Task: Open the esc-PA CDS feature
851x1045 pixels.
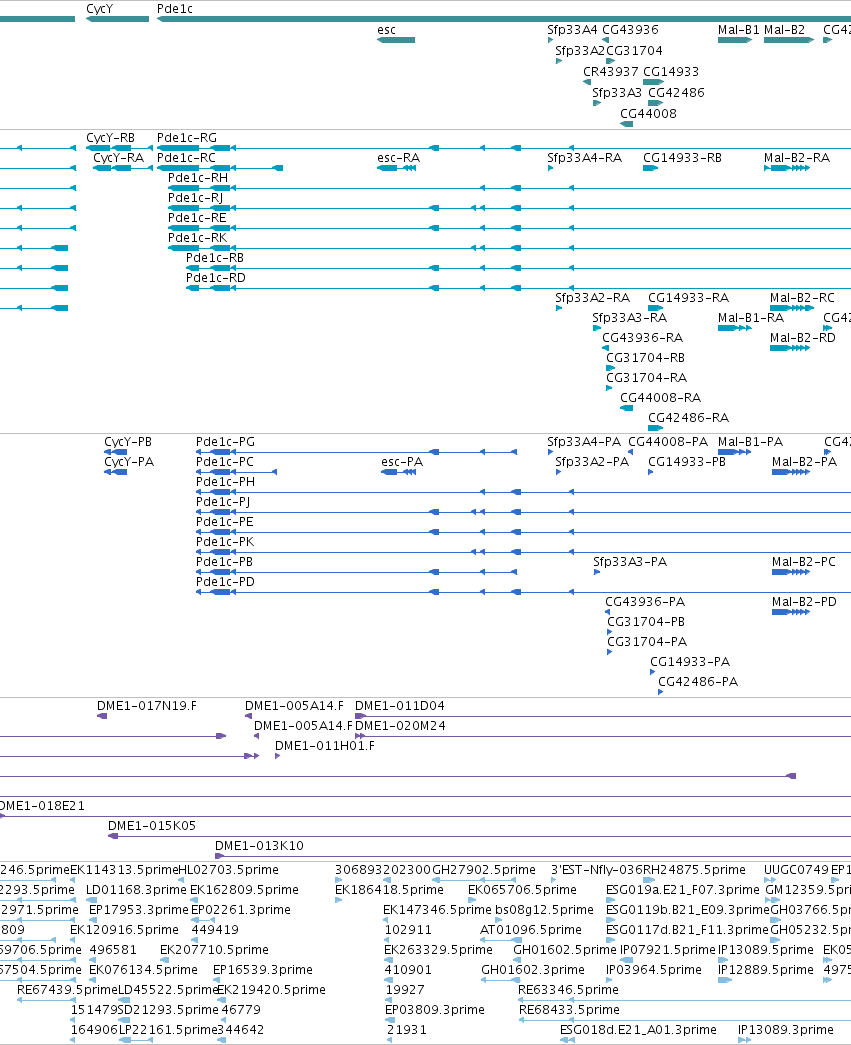Action: click(402, 462)
